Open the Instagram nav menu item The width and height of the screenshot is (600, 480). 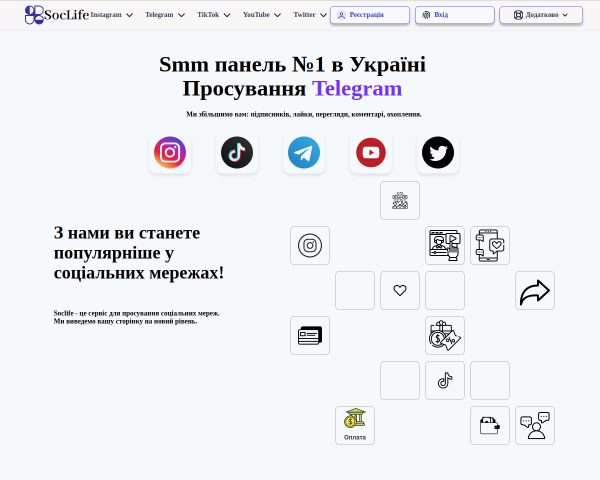point(106,15)
